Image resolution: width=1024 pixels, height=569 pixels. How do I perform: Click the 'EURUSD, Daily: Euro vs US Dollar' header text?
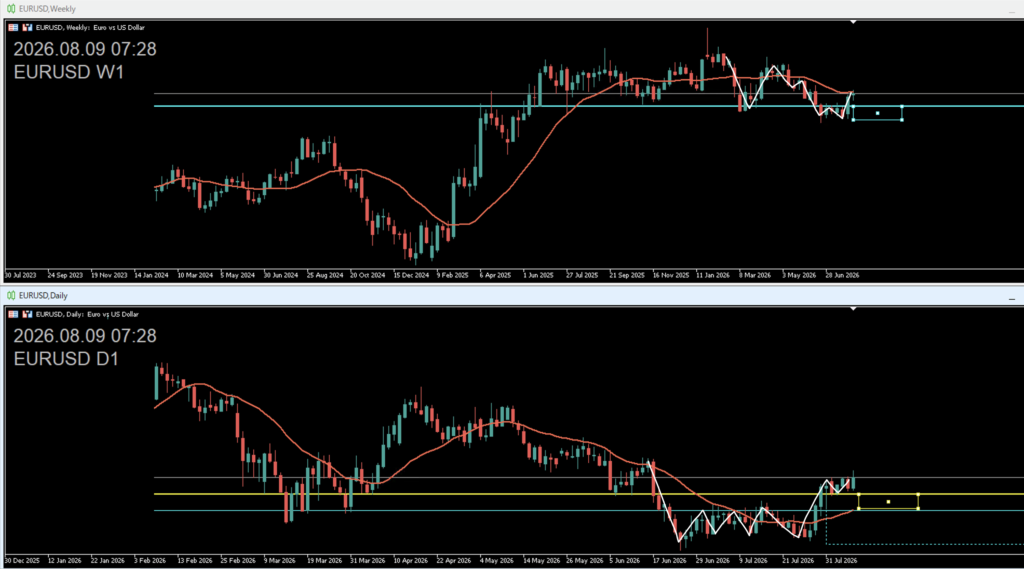[87, 314]
